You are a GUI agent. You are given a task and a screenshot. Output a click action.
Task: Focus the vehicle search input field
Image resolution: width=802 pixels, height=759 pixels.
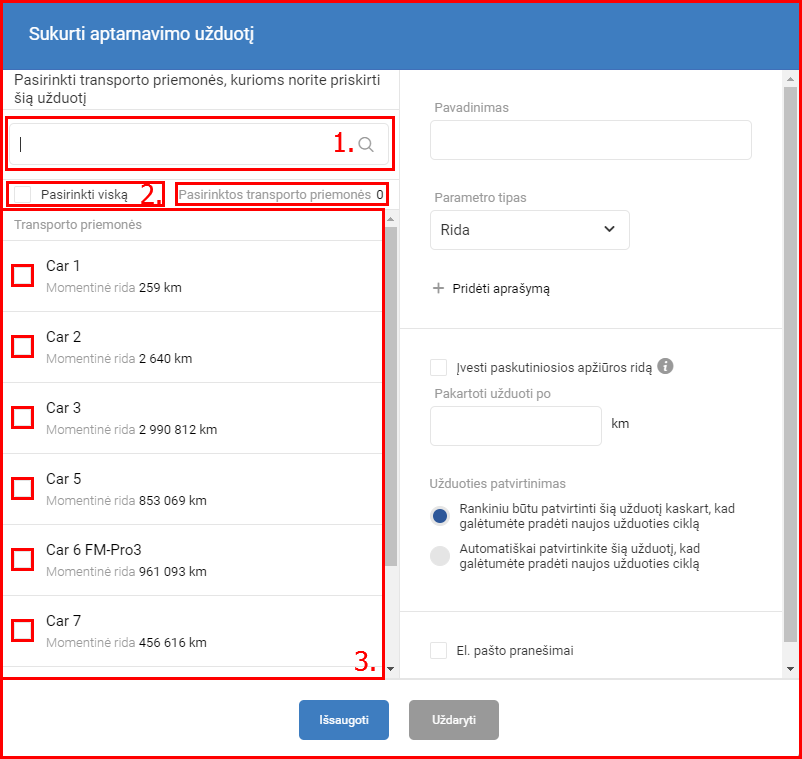click(x=180, y=145)
